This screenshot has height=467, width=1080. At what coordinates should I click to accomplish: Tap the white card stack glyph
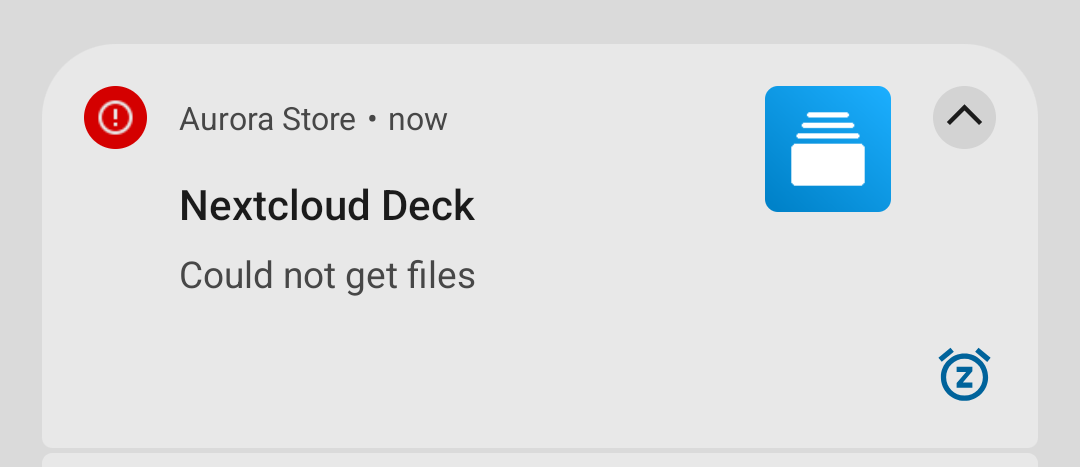pyautogui.click(x=827, y=150)
